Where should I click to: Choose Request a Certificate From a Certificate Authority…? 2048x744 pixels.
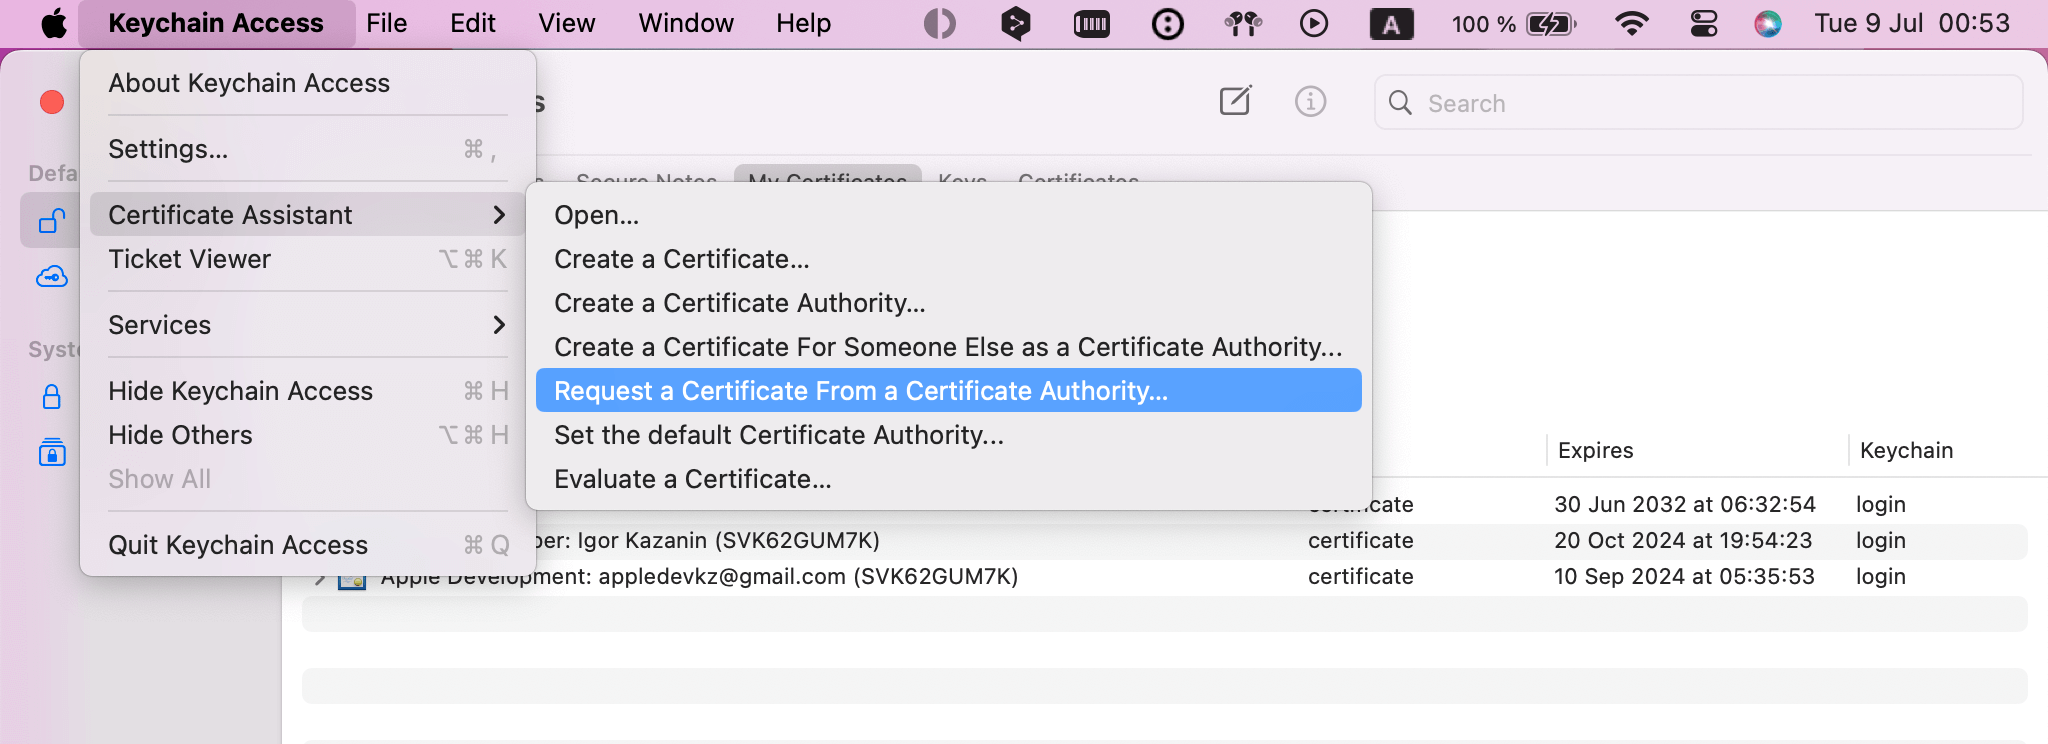coord(949,391)
